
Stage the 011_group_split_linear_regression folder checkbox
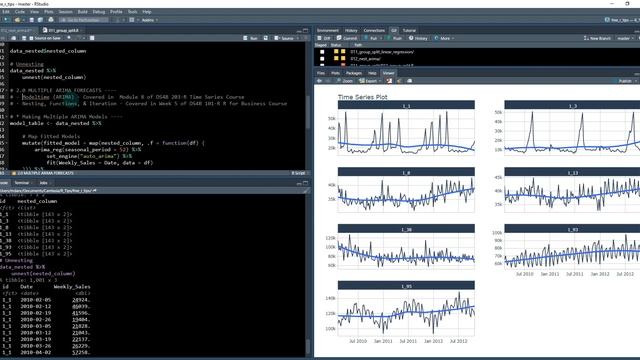coord(322,52)
